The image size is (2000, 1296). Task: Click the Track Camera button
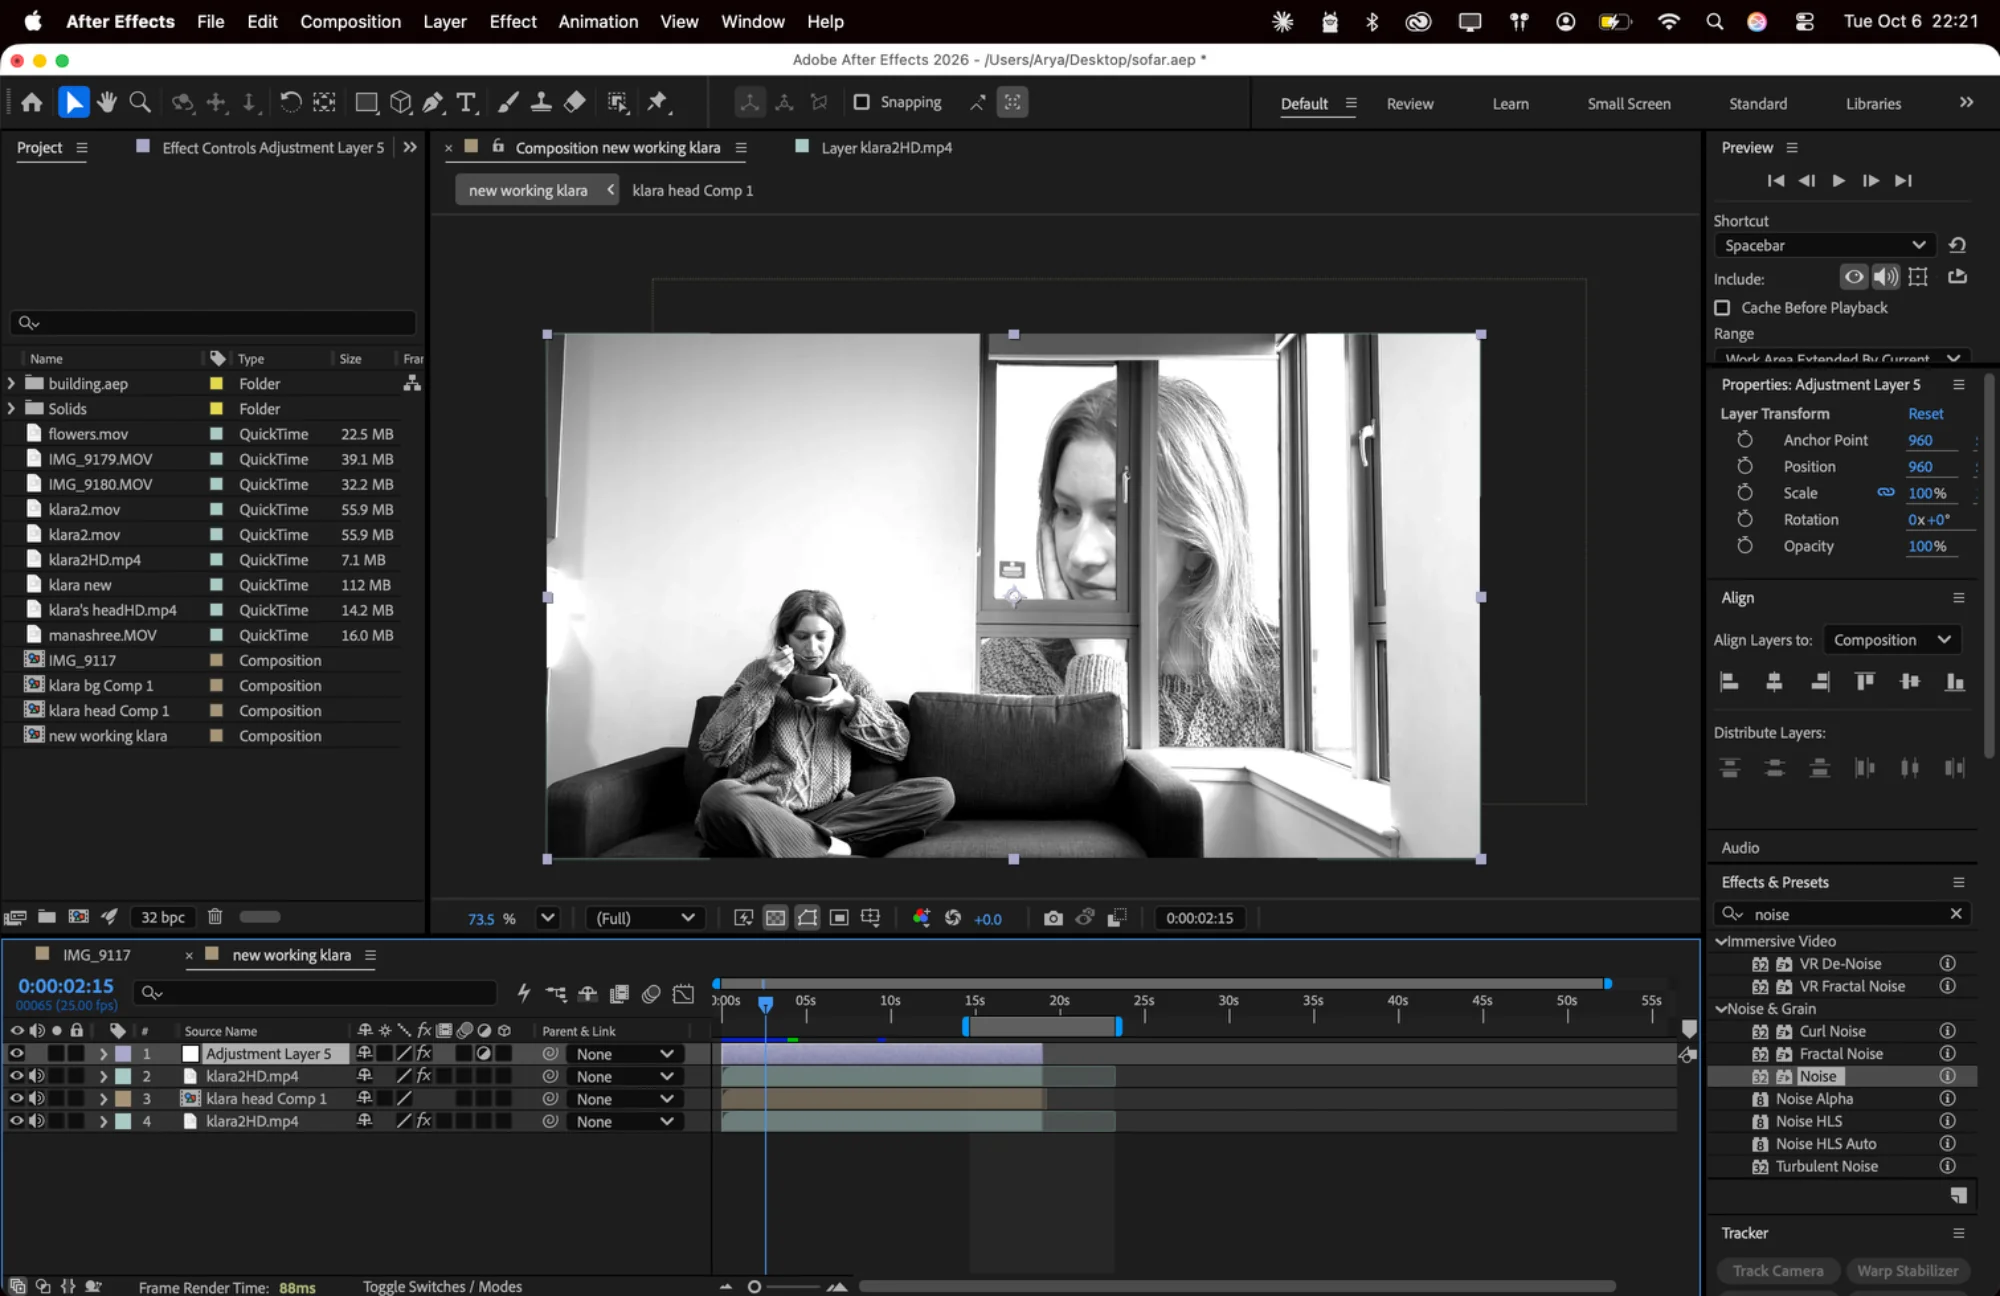pos(1778,1271)
